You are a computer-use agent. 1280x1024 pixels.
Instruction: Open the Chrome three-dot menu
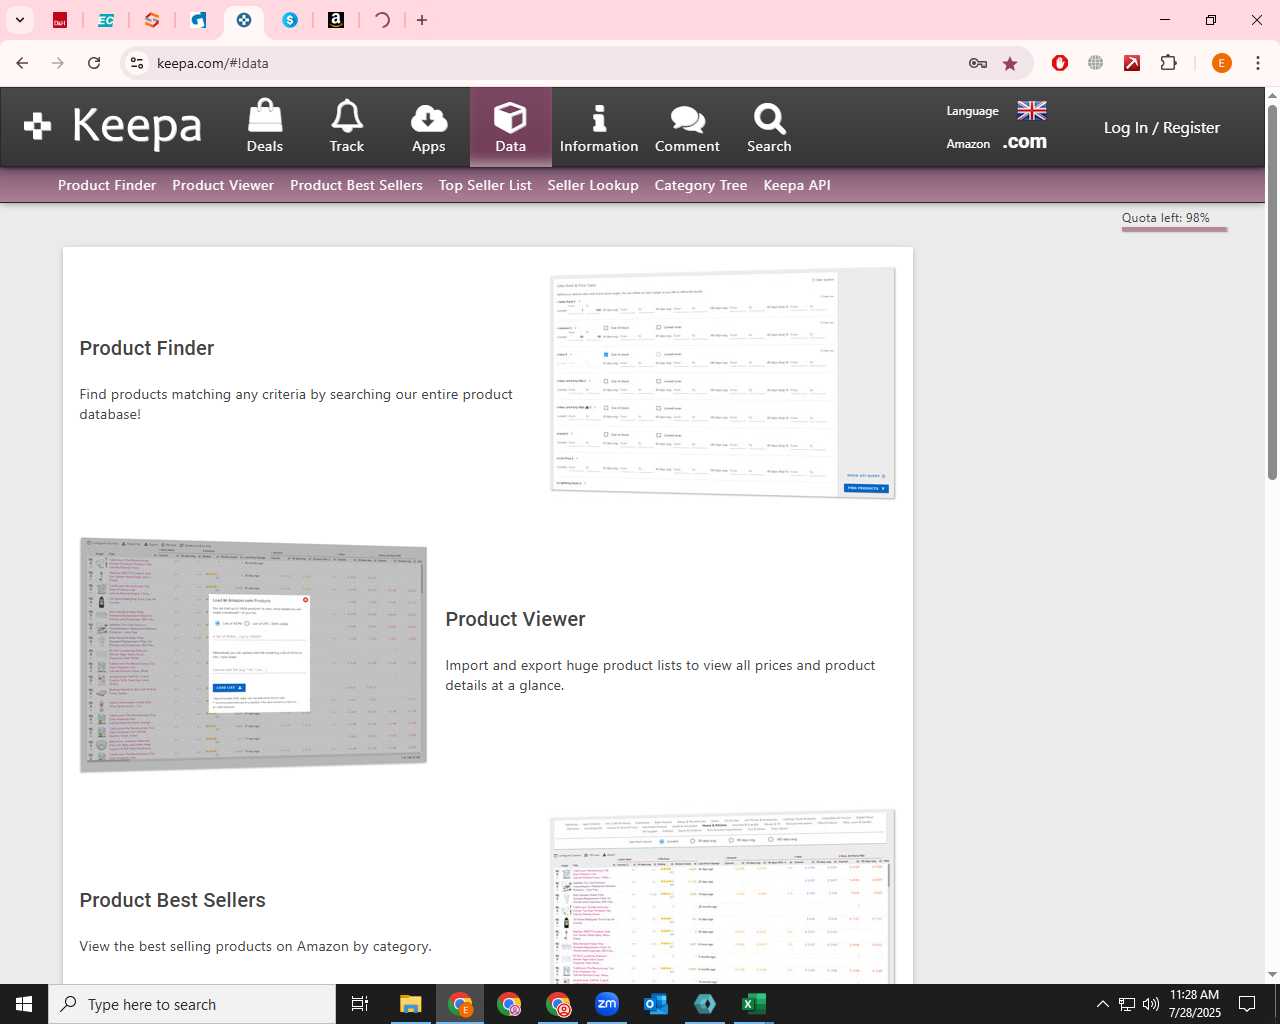[1257, 63]
